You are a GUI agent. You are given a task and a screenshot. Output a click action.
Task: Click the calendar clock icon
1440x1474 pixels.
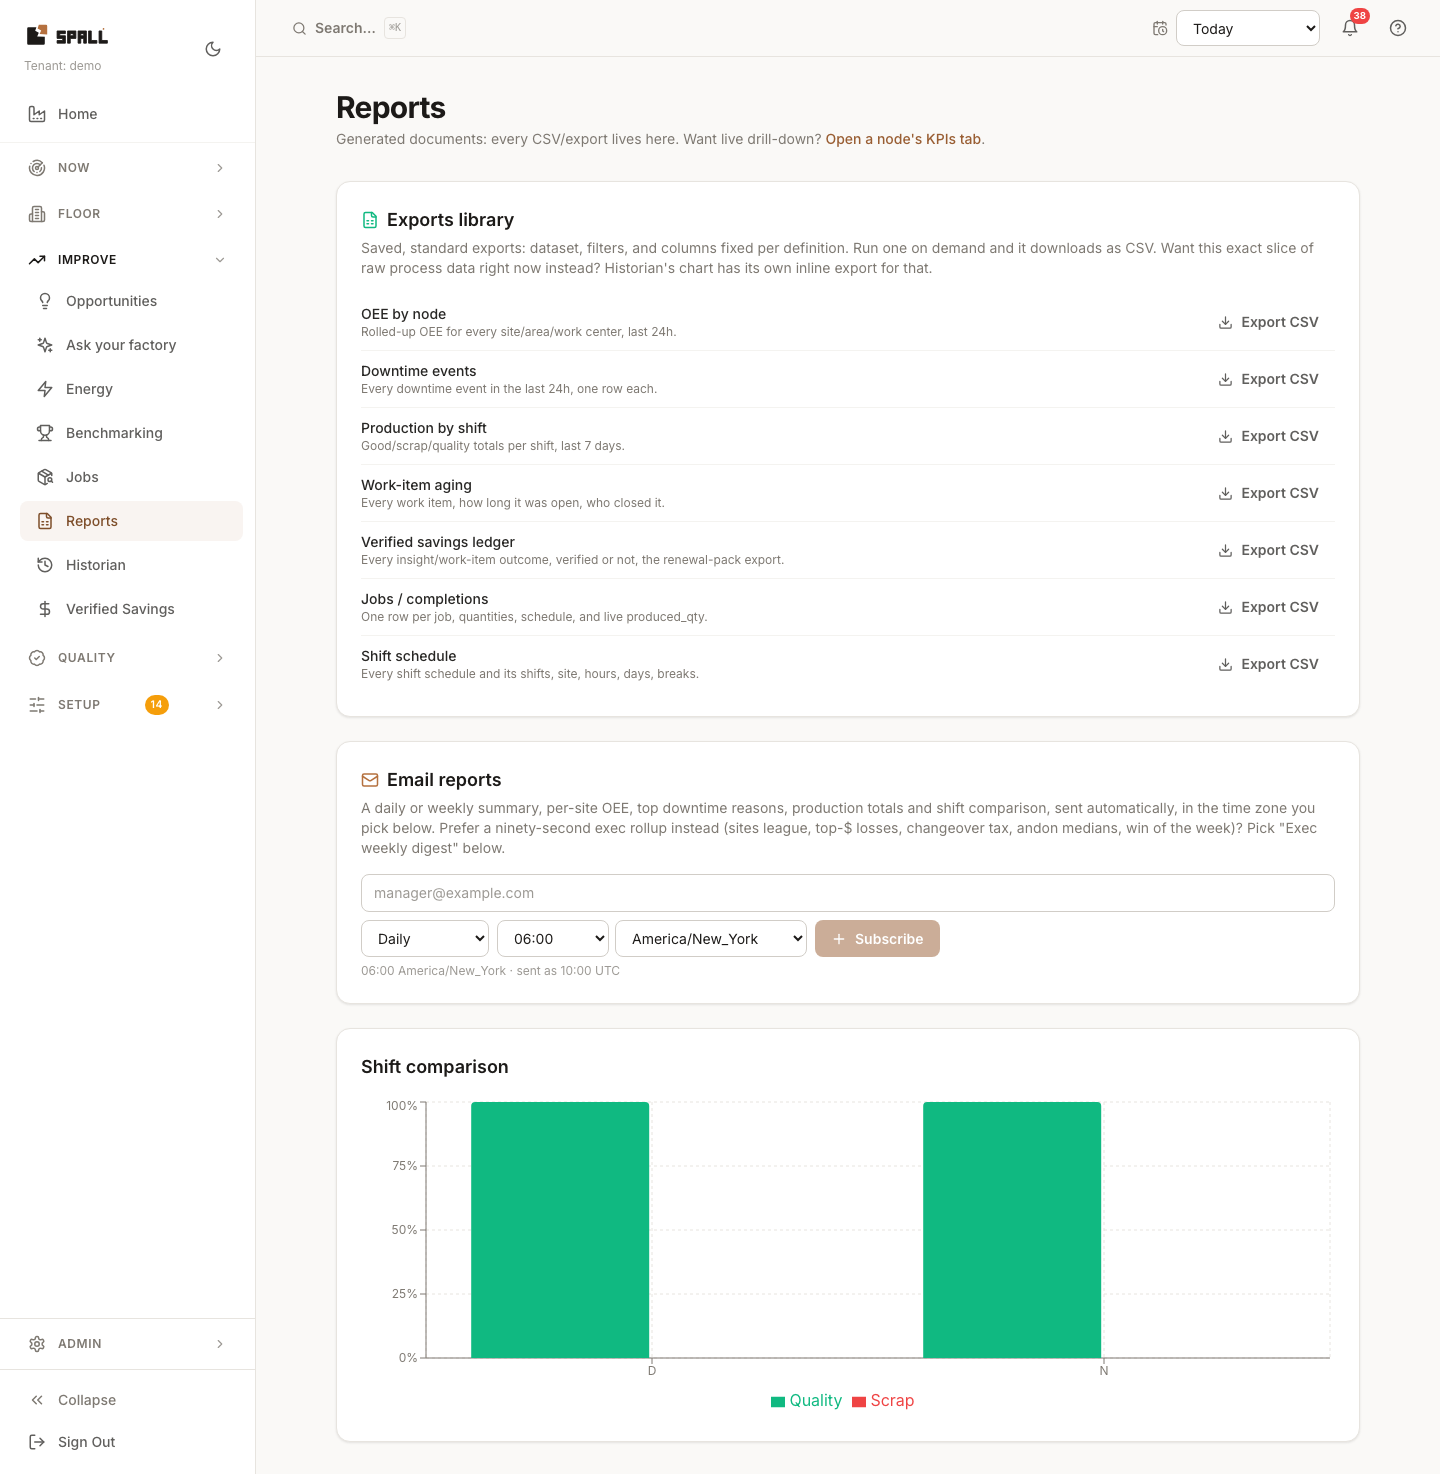1160,28
